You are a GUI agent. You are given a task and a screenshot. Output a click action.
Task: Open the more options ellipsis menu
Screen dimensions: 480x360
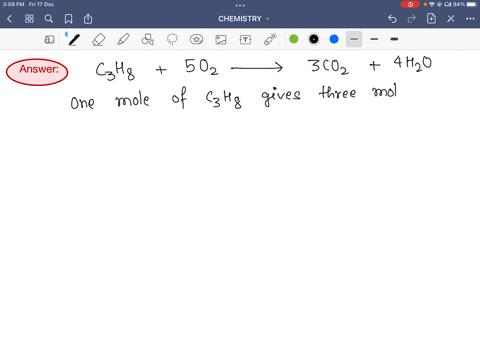pos(470,19)
